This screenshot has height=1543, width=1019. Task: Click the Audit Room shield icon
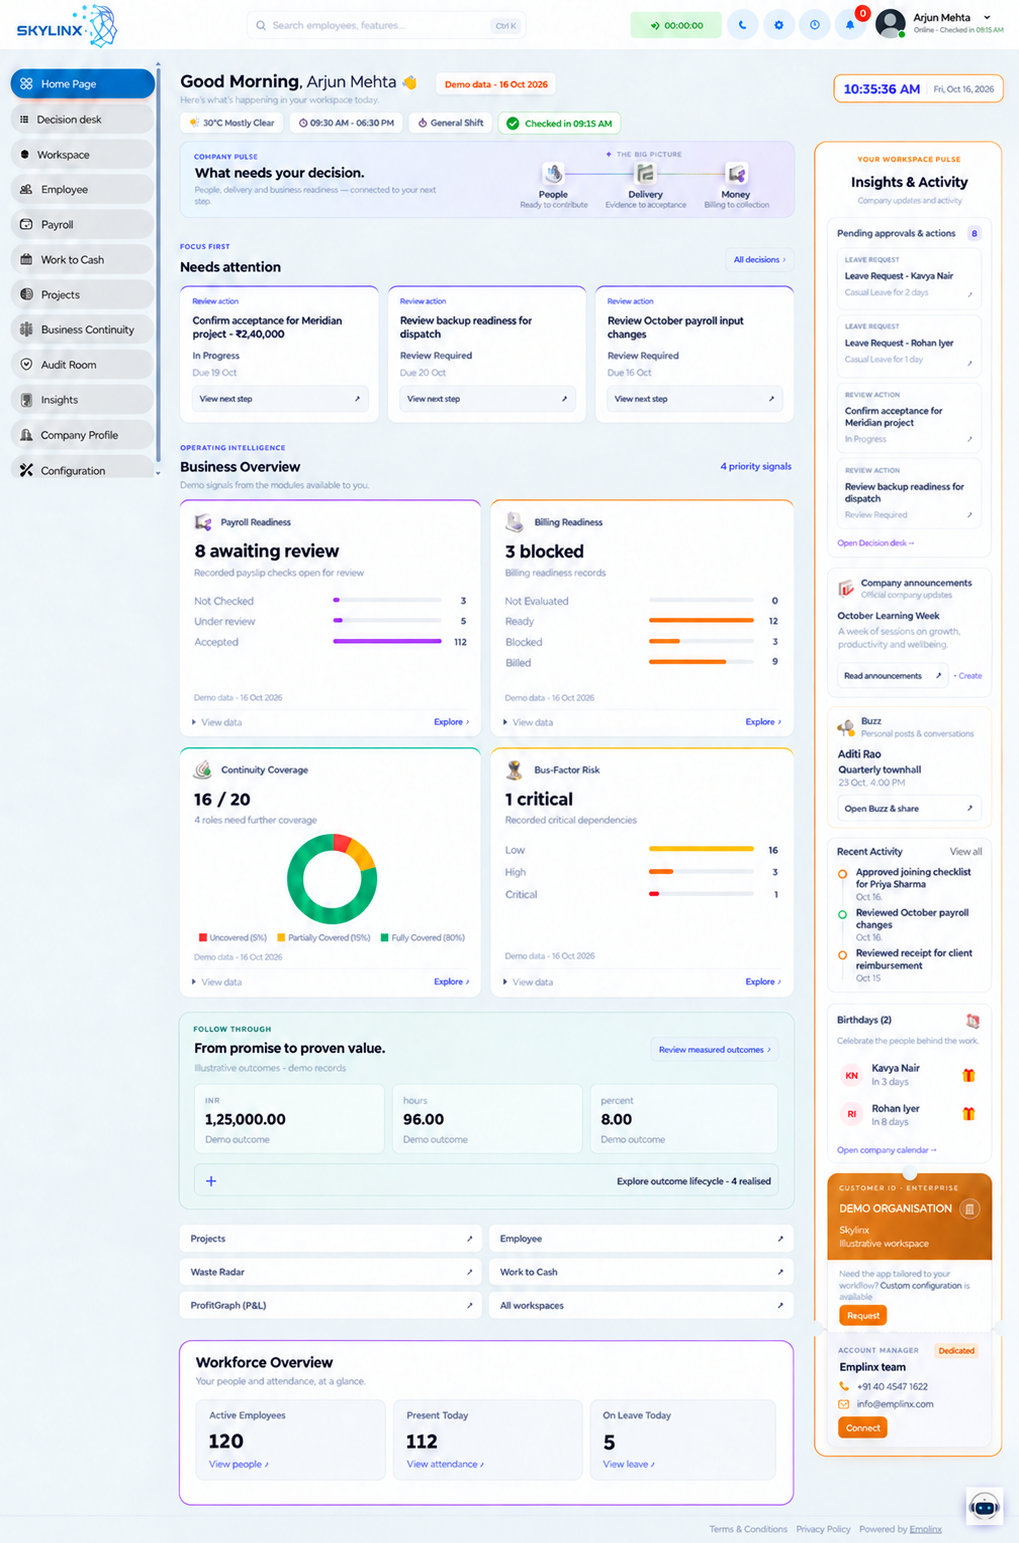(x=26, y=364)
